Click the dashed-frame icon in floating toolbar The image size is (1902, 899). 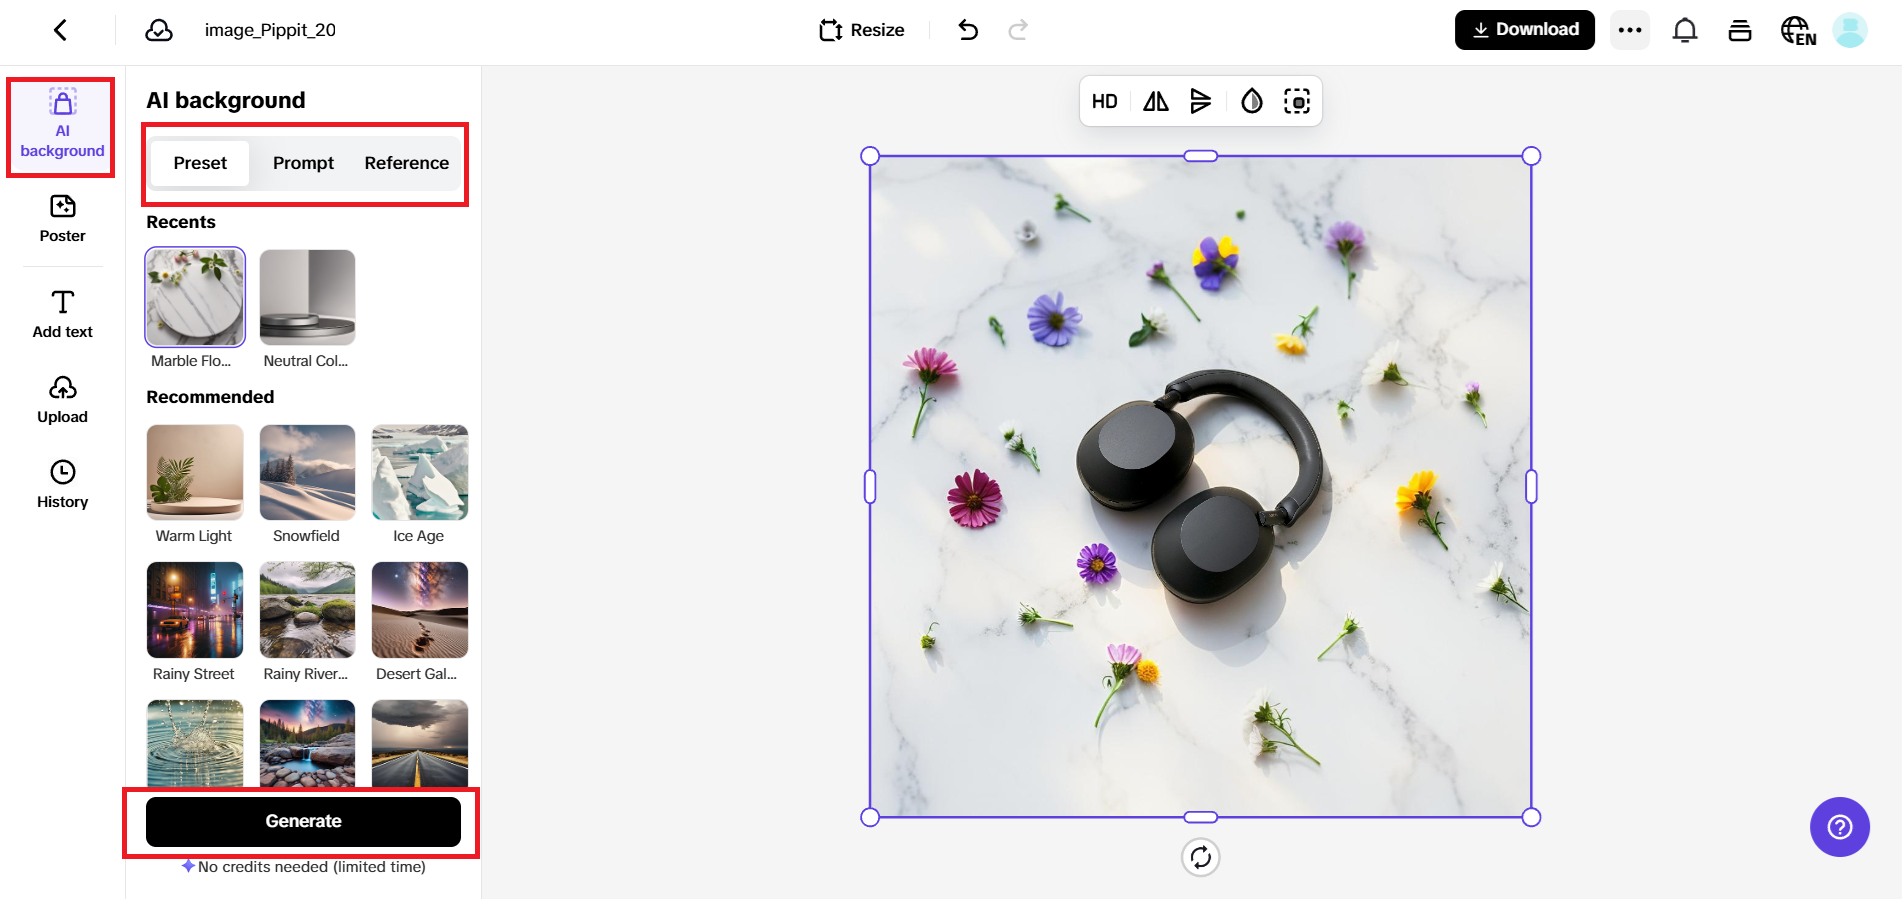pyautogui.click(x=1297, y=101)
